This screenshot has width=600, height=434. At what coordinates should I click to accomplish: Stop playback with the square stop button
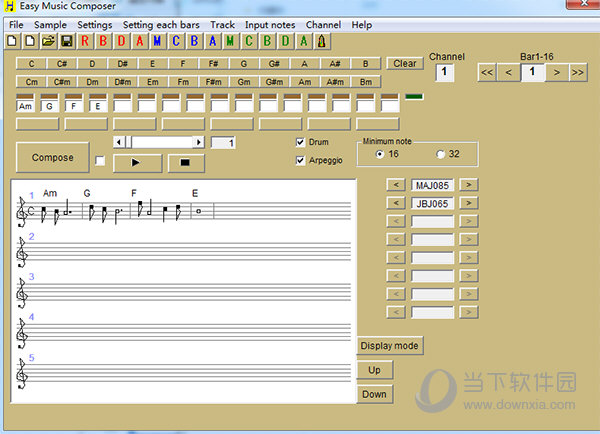point(186,163)
